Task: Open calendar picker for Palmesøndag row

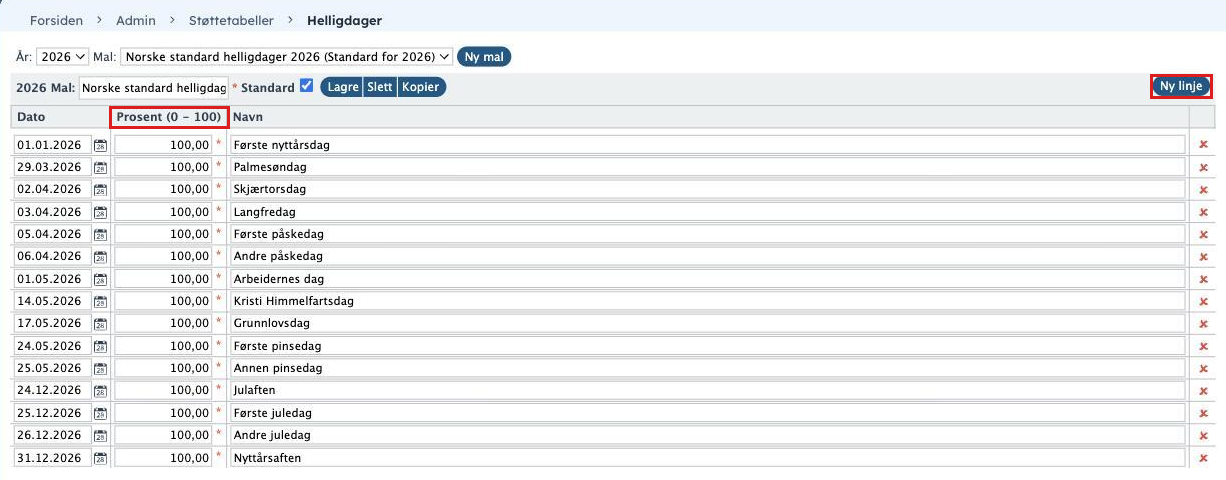Action: (x=100, y=167)
